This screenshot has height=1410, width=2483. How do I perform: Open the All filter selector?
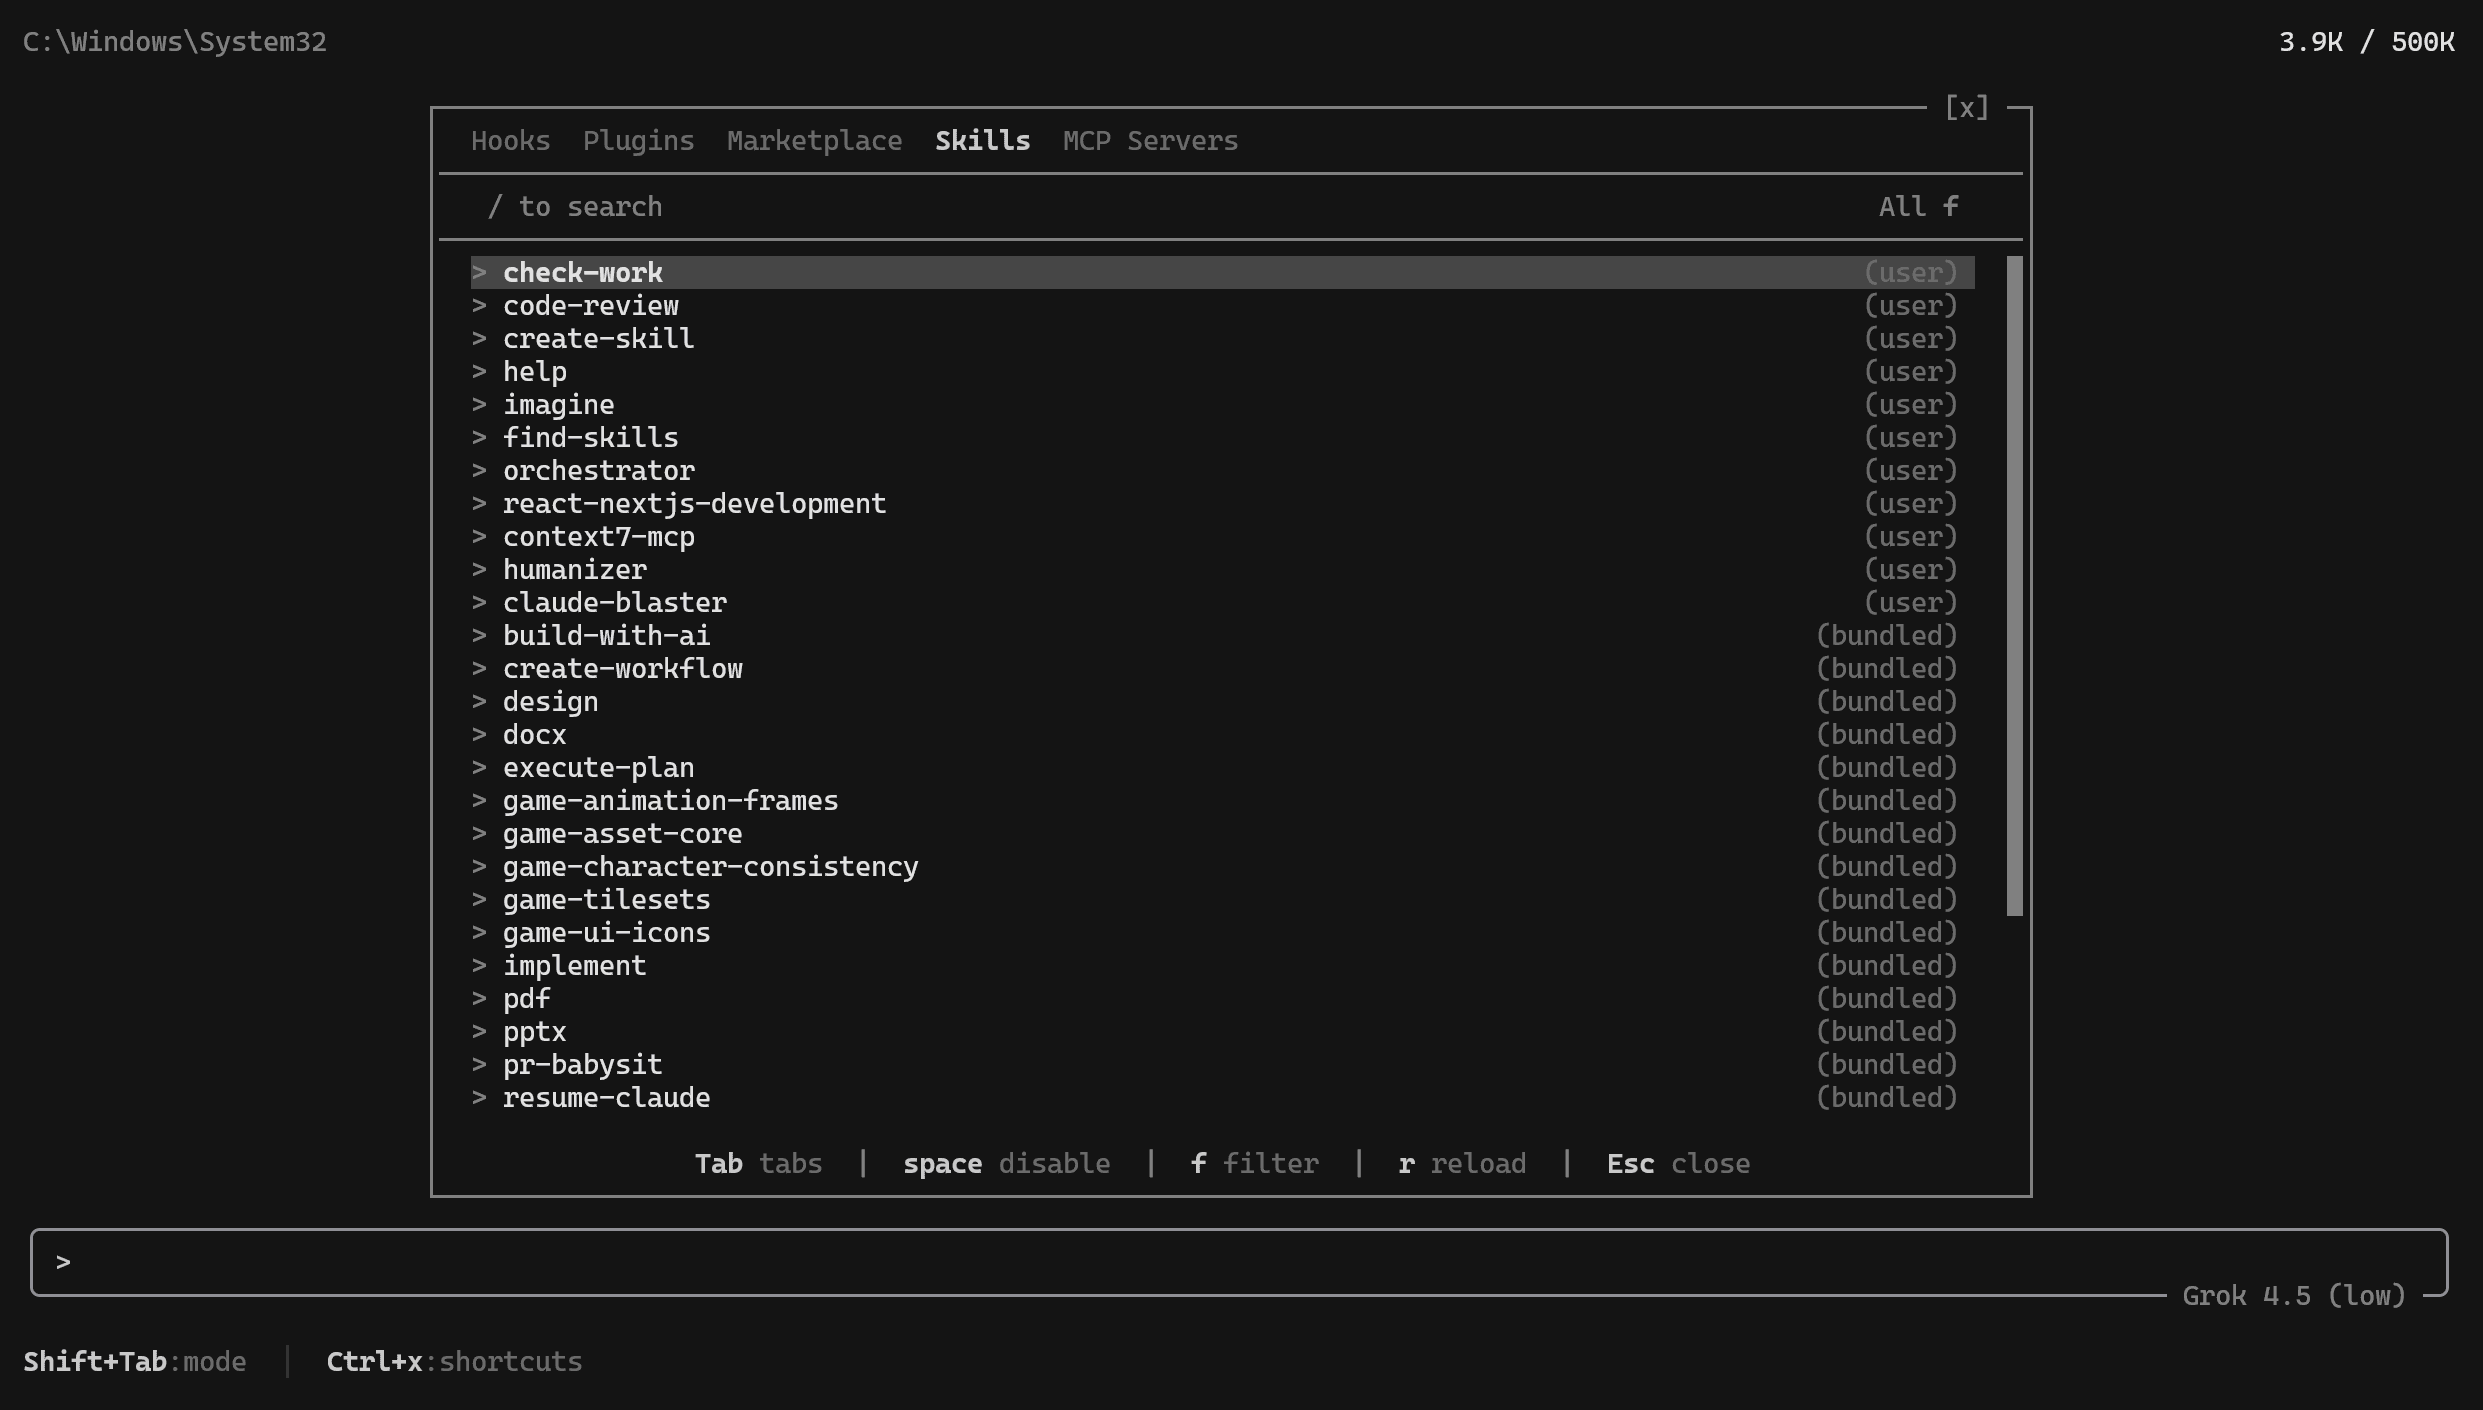[x=1918, y=207]
